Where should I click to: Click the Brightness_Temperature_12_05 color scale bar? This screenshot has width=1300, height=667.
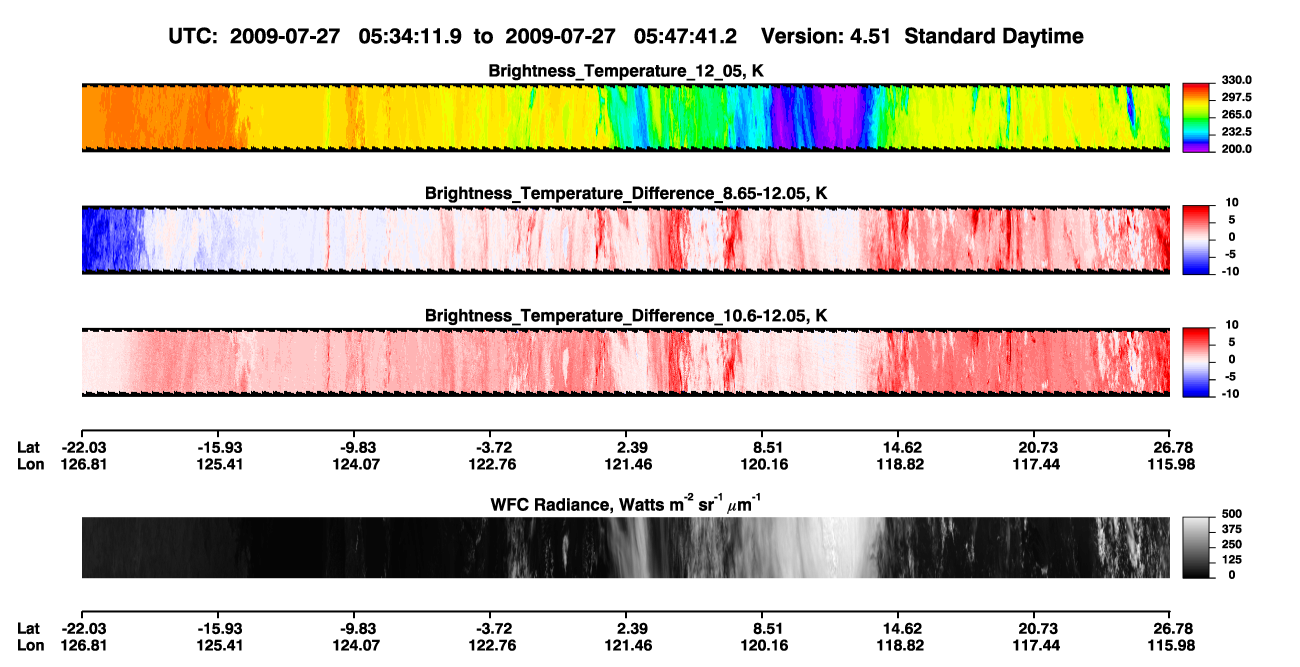click(x=1197, y=117)
